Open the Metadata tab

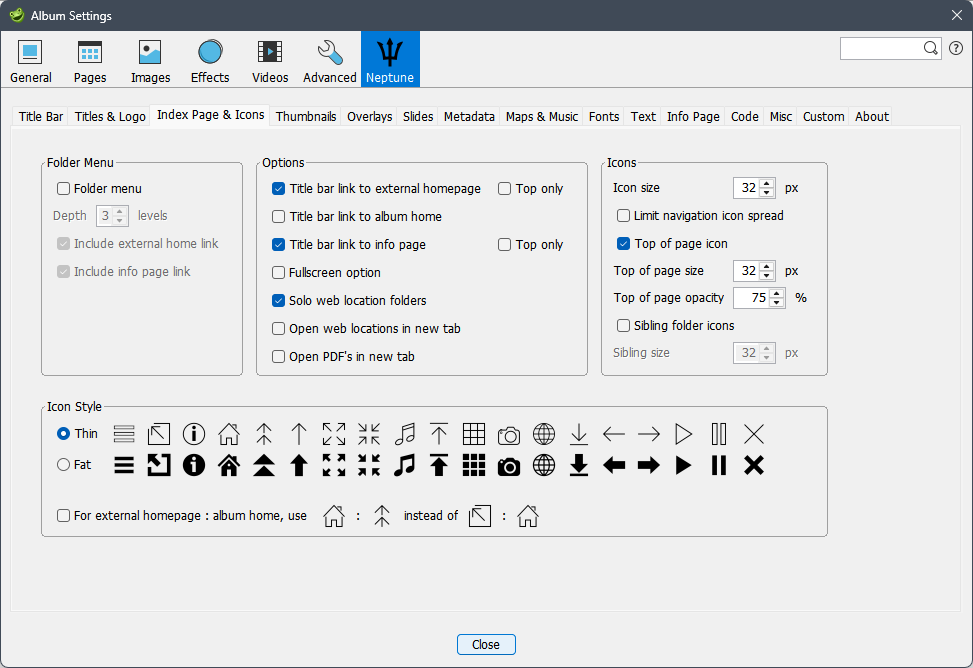[x=469, y=117]
